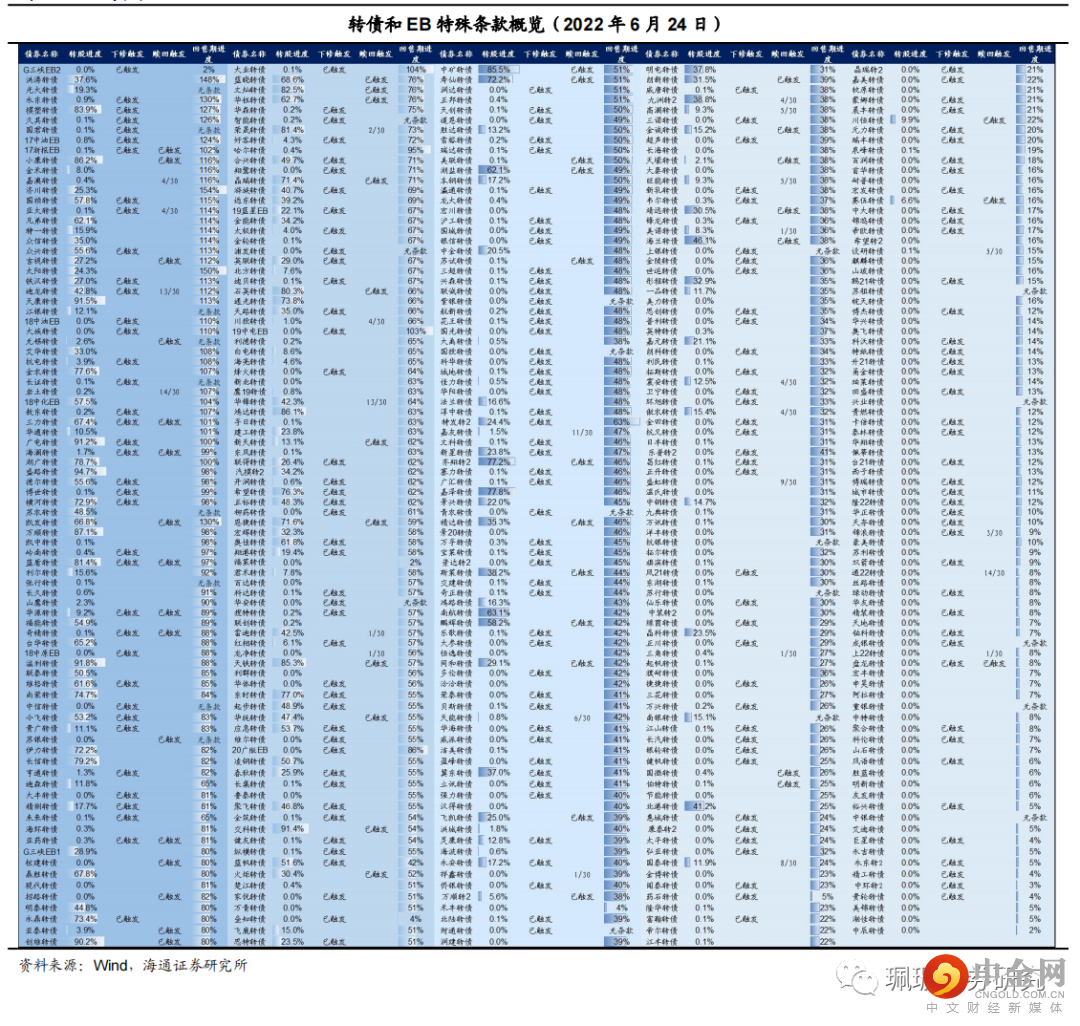Click the 83.9% conversion progress cell
The image size is (1080, 1026).
coord(85,109)
